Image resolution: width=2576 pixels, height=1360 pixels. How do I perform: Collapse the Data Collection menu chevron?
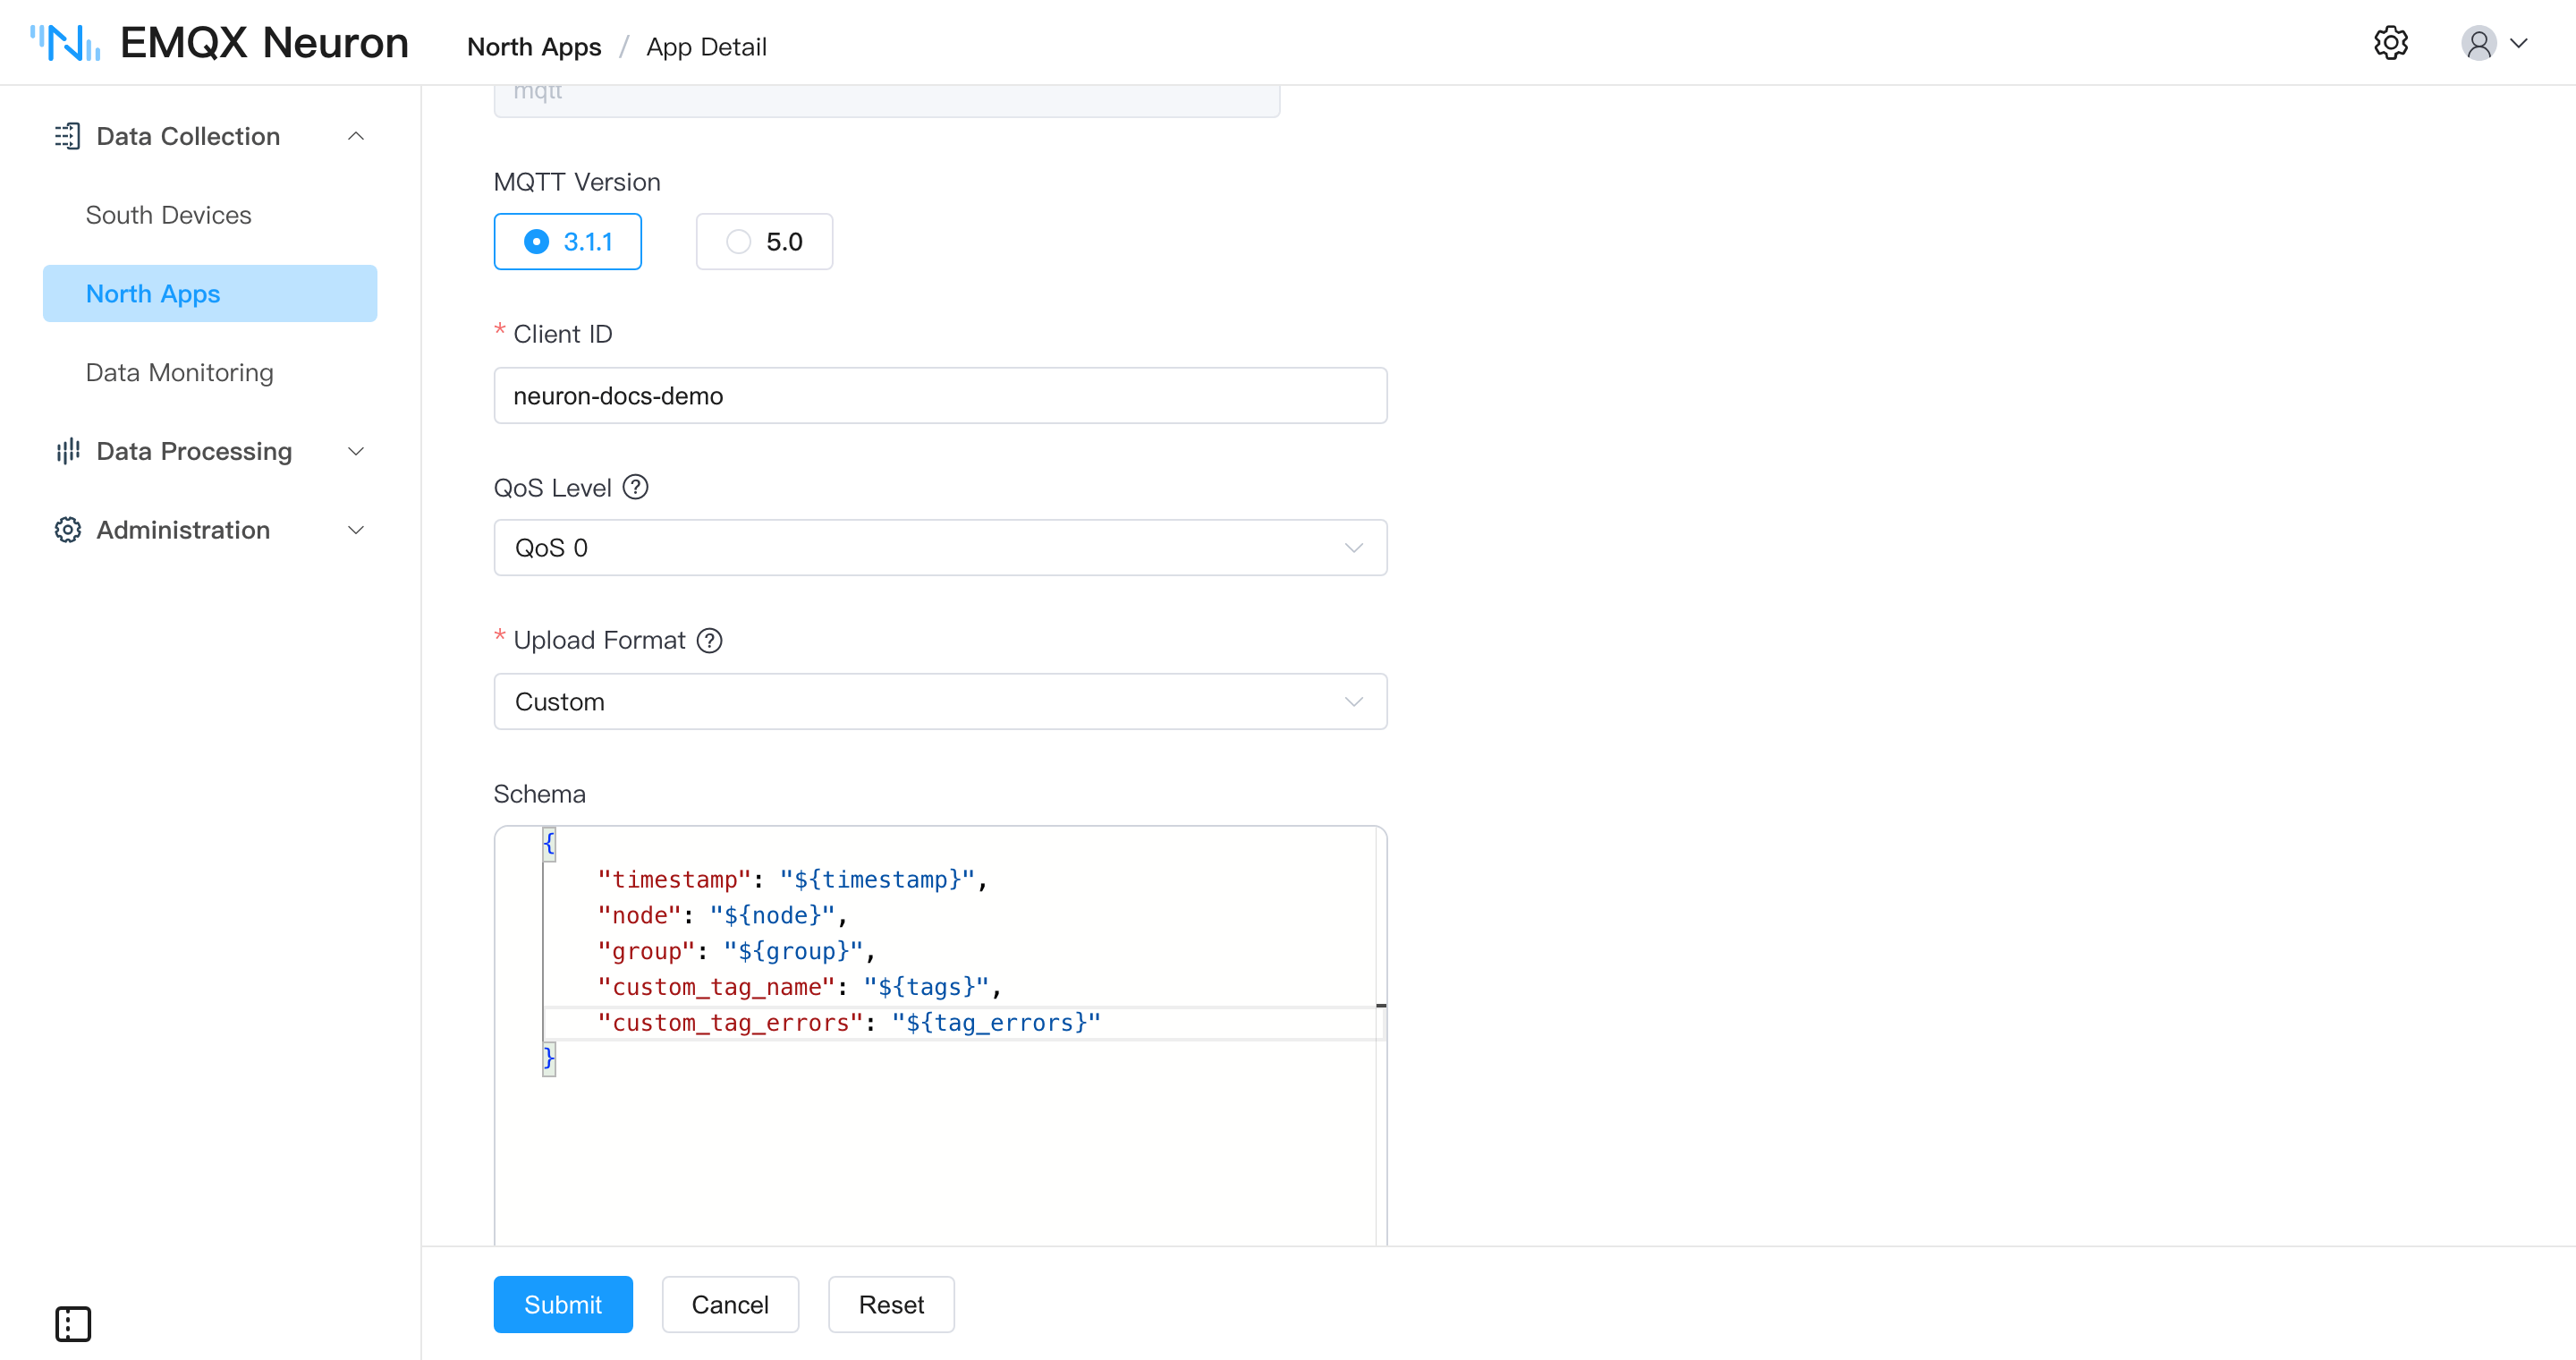point(355,136)
